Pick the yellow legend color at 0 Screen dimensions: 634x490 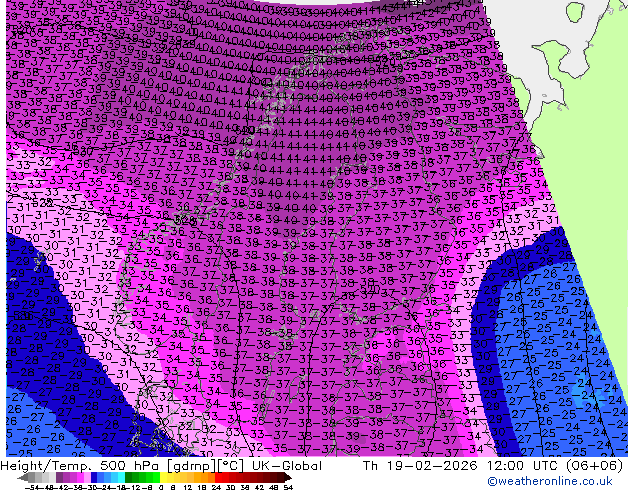tap(163, 478)
